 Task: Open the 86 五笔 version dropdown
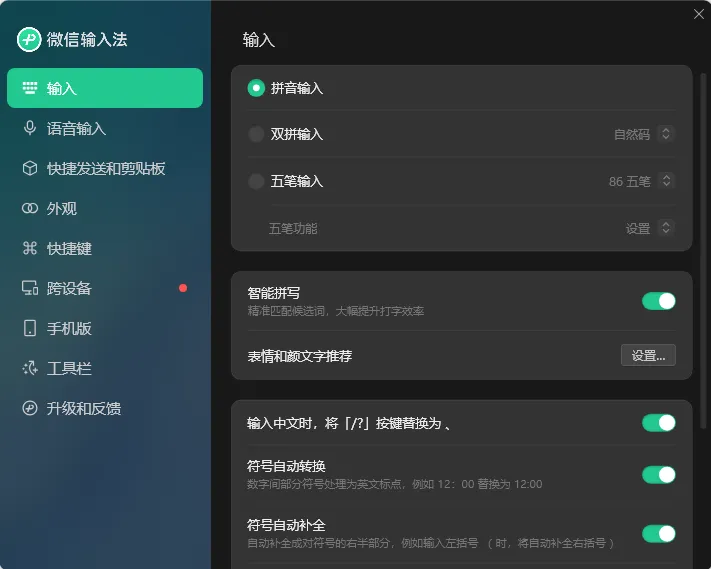pos(642,181)
